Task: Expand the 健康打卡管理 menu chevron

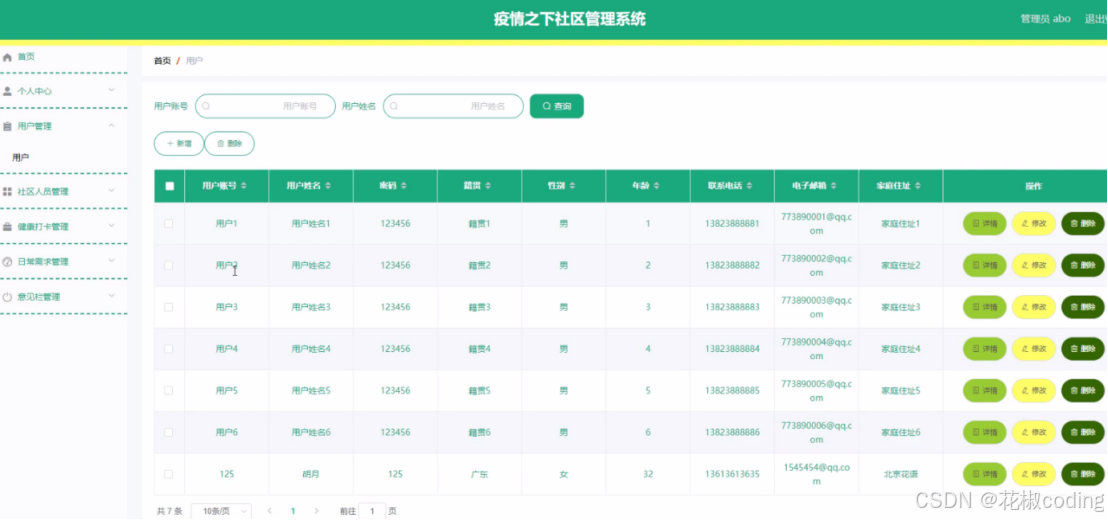Action: click(x=112, y=225)
